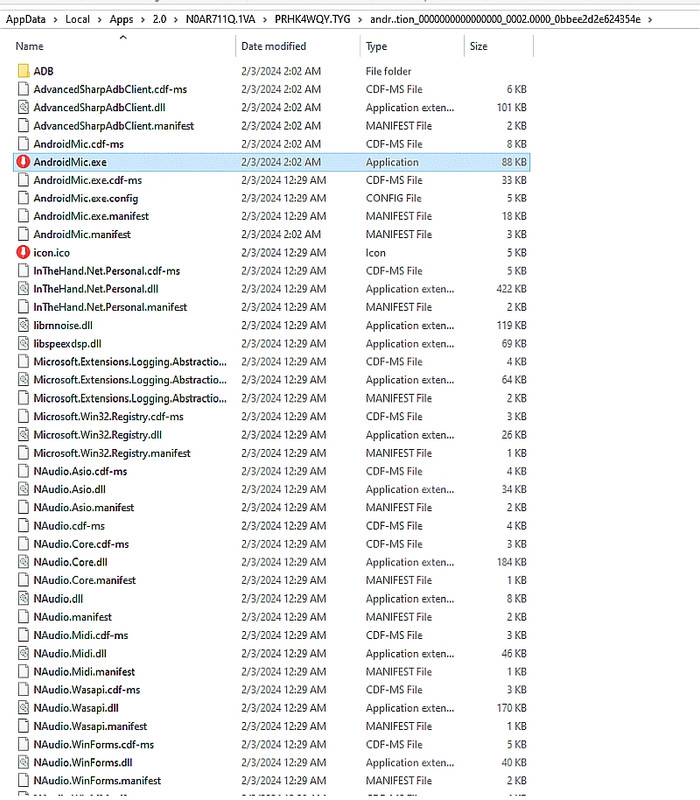Click the 422 KB size cell
This screenshot has width=700, height=800.
[511, 289]
